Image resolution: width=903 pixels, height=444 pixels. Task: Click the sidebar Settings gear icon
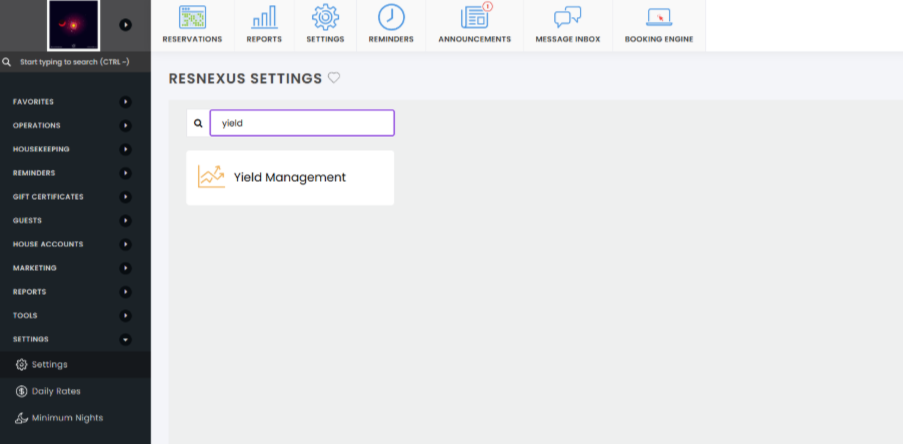tap(21, 365)
